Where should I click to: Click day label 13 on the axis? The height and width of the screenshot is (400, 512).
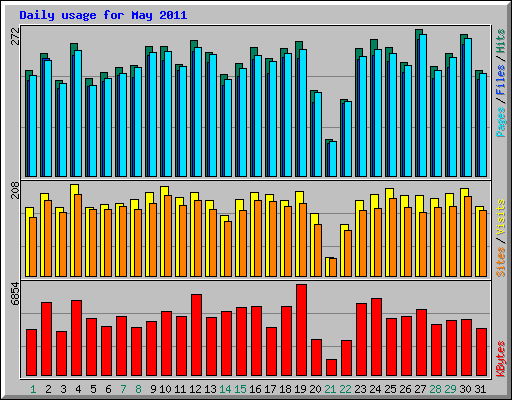[210, 389]
